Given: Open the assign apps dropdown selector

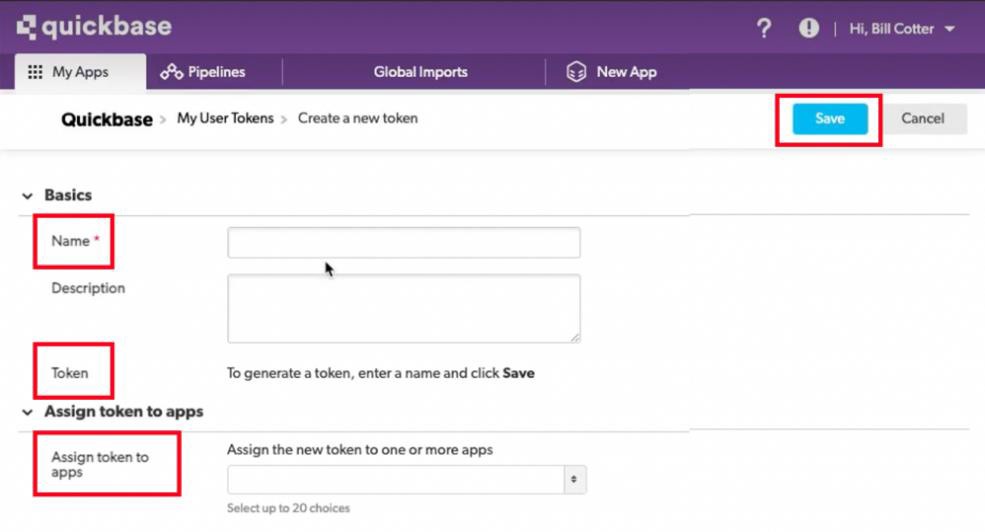Looking at the screenshot, I should point(406,479).
